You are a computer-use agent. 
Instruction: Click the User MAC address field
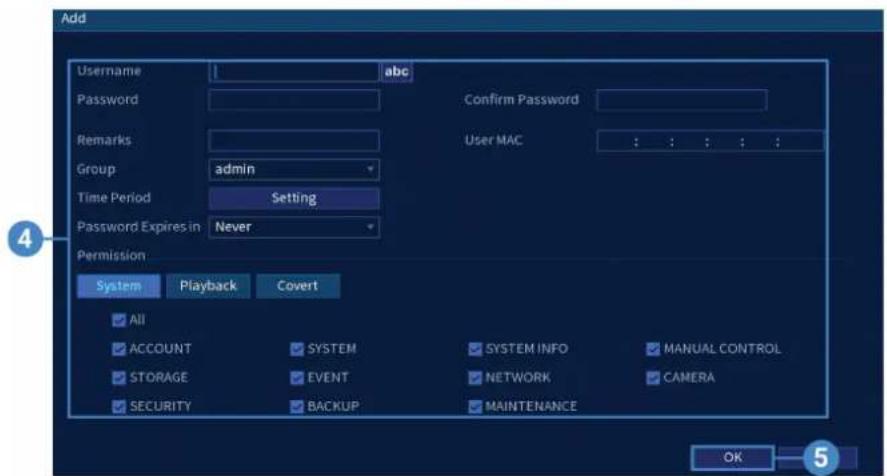point(710,141)
